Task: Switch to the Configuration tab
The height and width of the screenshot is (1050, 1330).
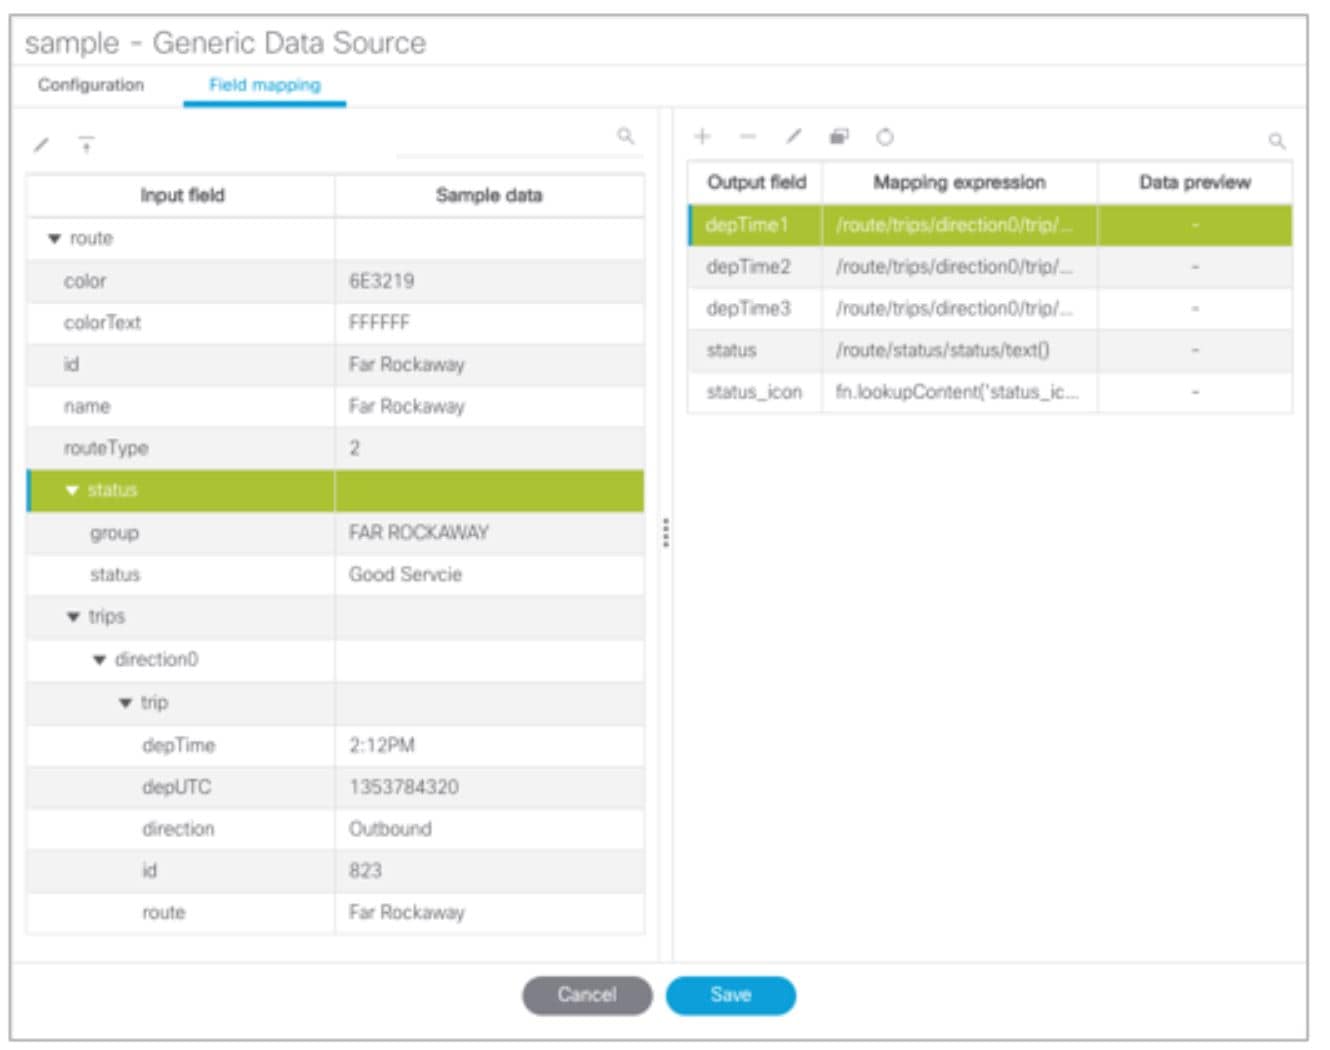Action: point(91,85)
